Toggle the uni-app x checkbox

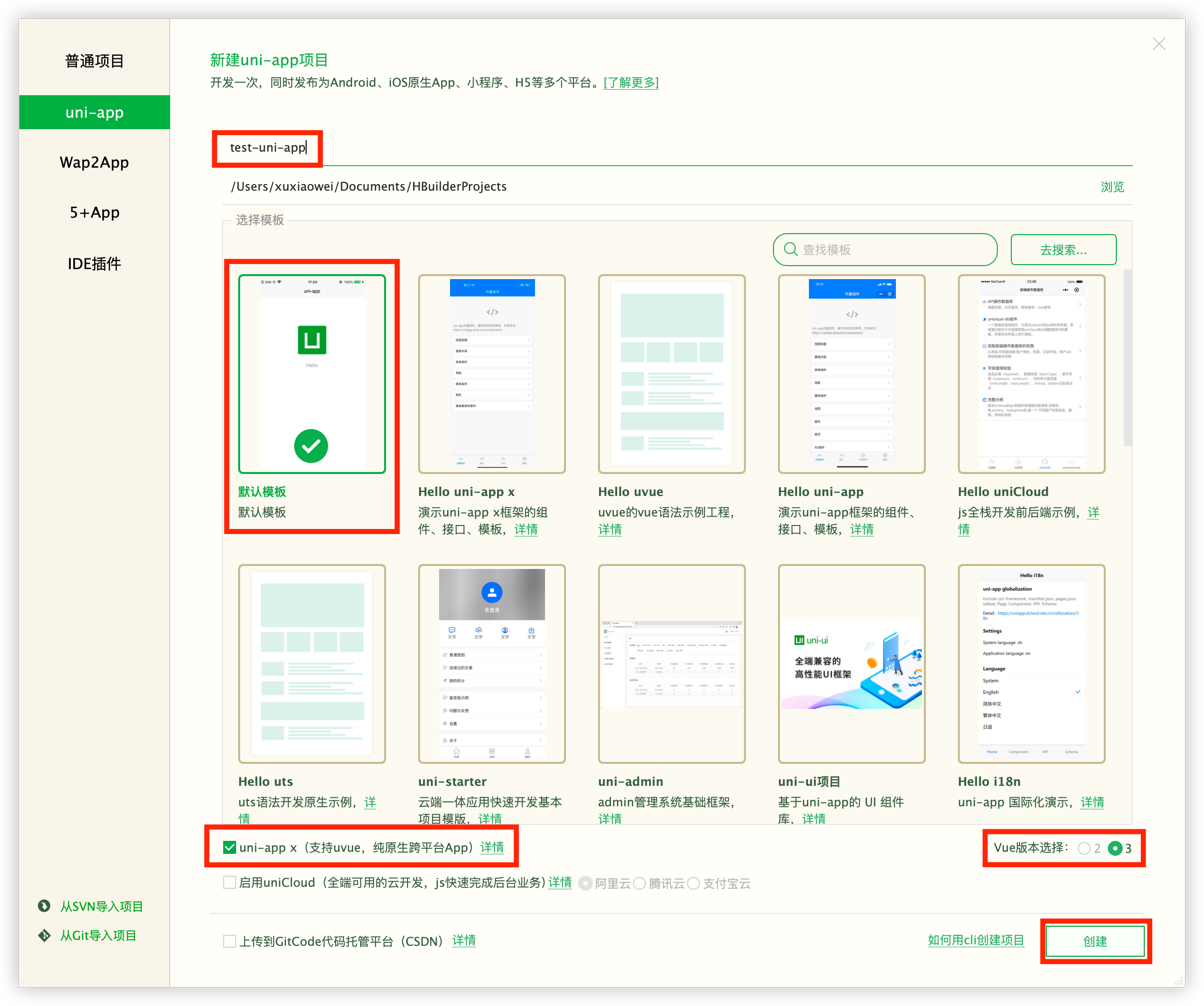(230, 848)
